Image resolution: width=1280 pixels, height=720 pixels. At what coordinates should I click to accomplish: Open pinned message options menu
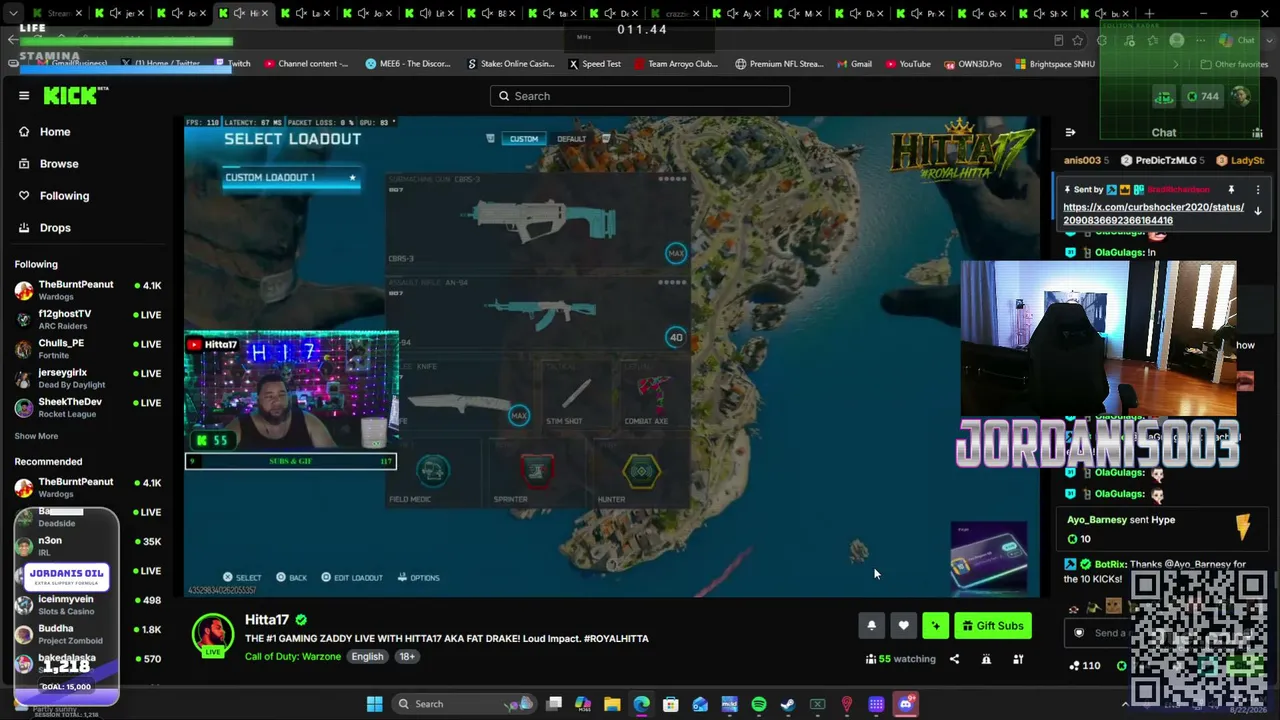tap(1258, 190)
